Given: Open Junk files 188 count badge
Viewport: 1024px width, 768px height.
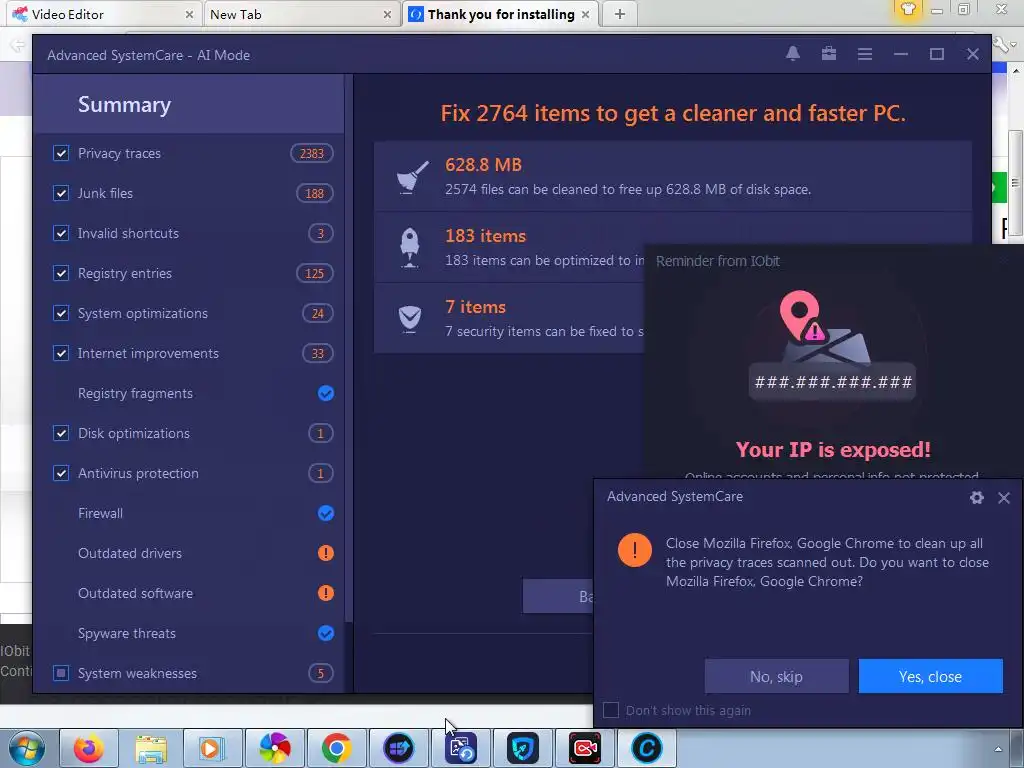Looking at the screenshot, I should tap(314, 193).
